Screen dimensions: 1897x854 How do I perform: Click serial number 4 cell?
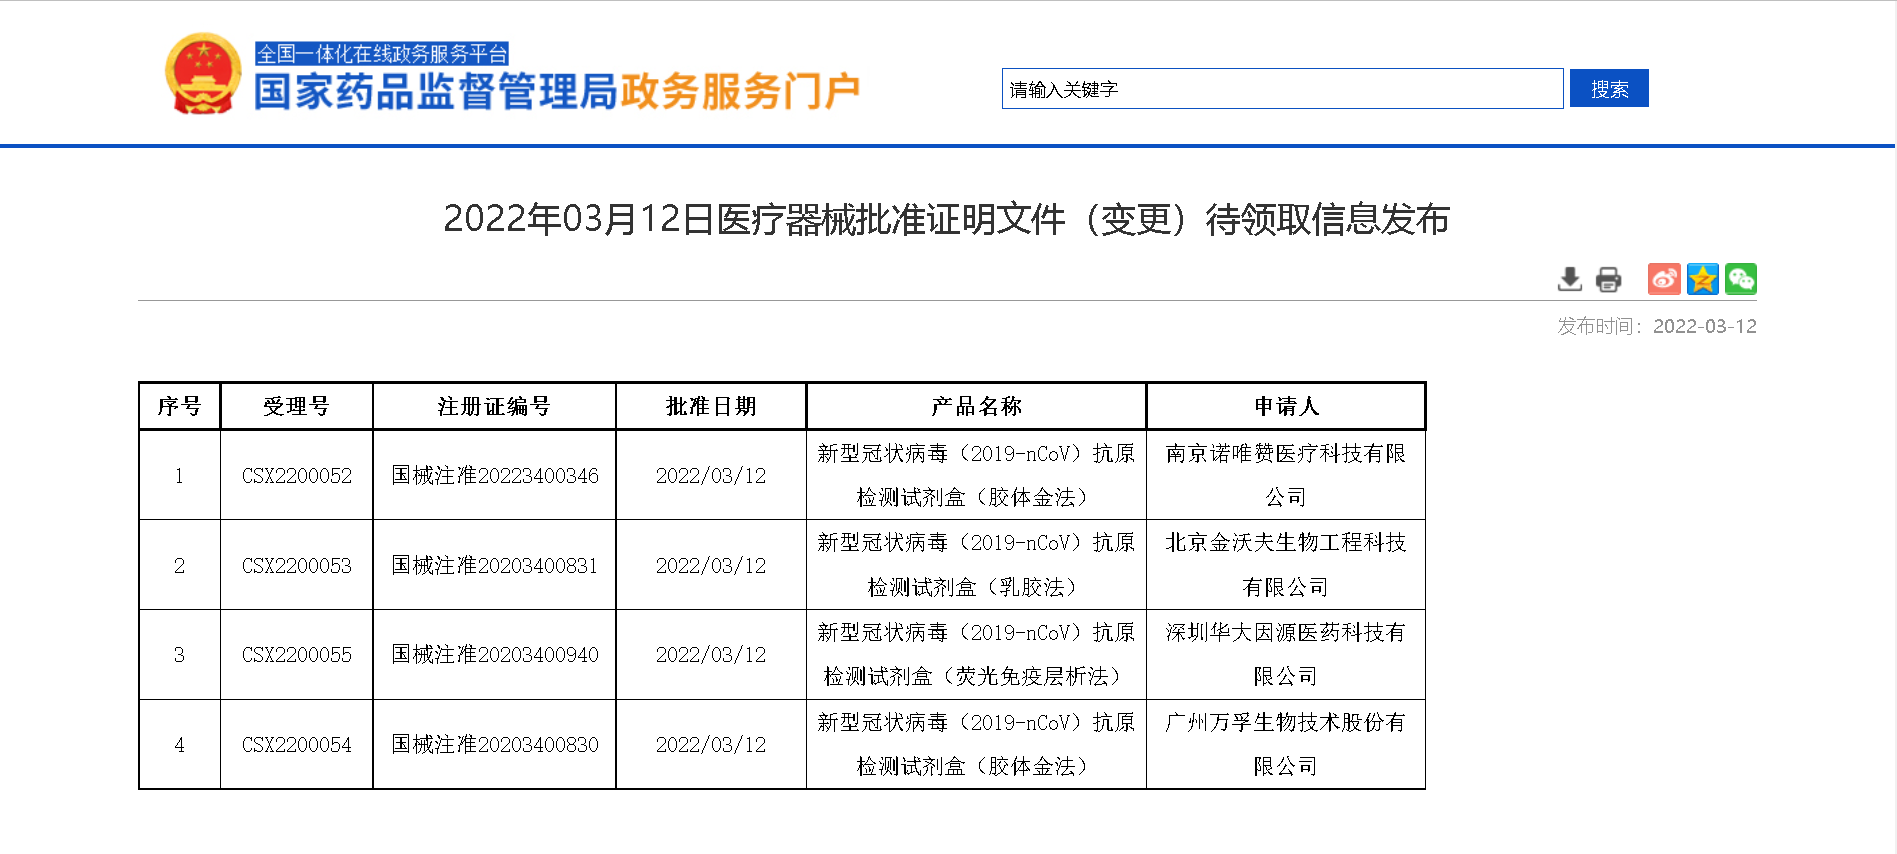pos(180,745)
